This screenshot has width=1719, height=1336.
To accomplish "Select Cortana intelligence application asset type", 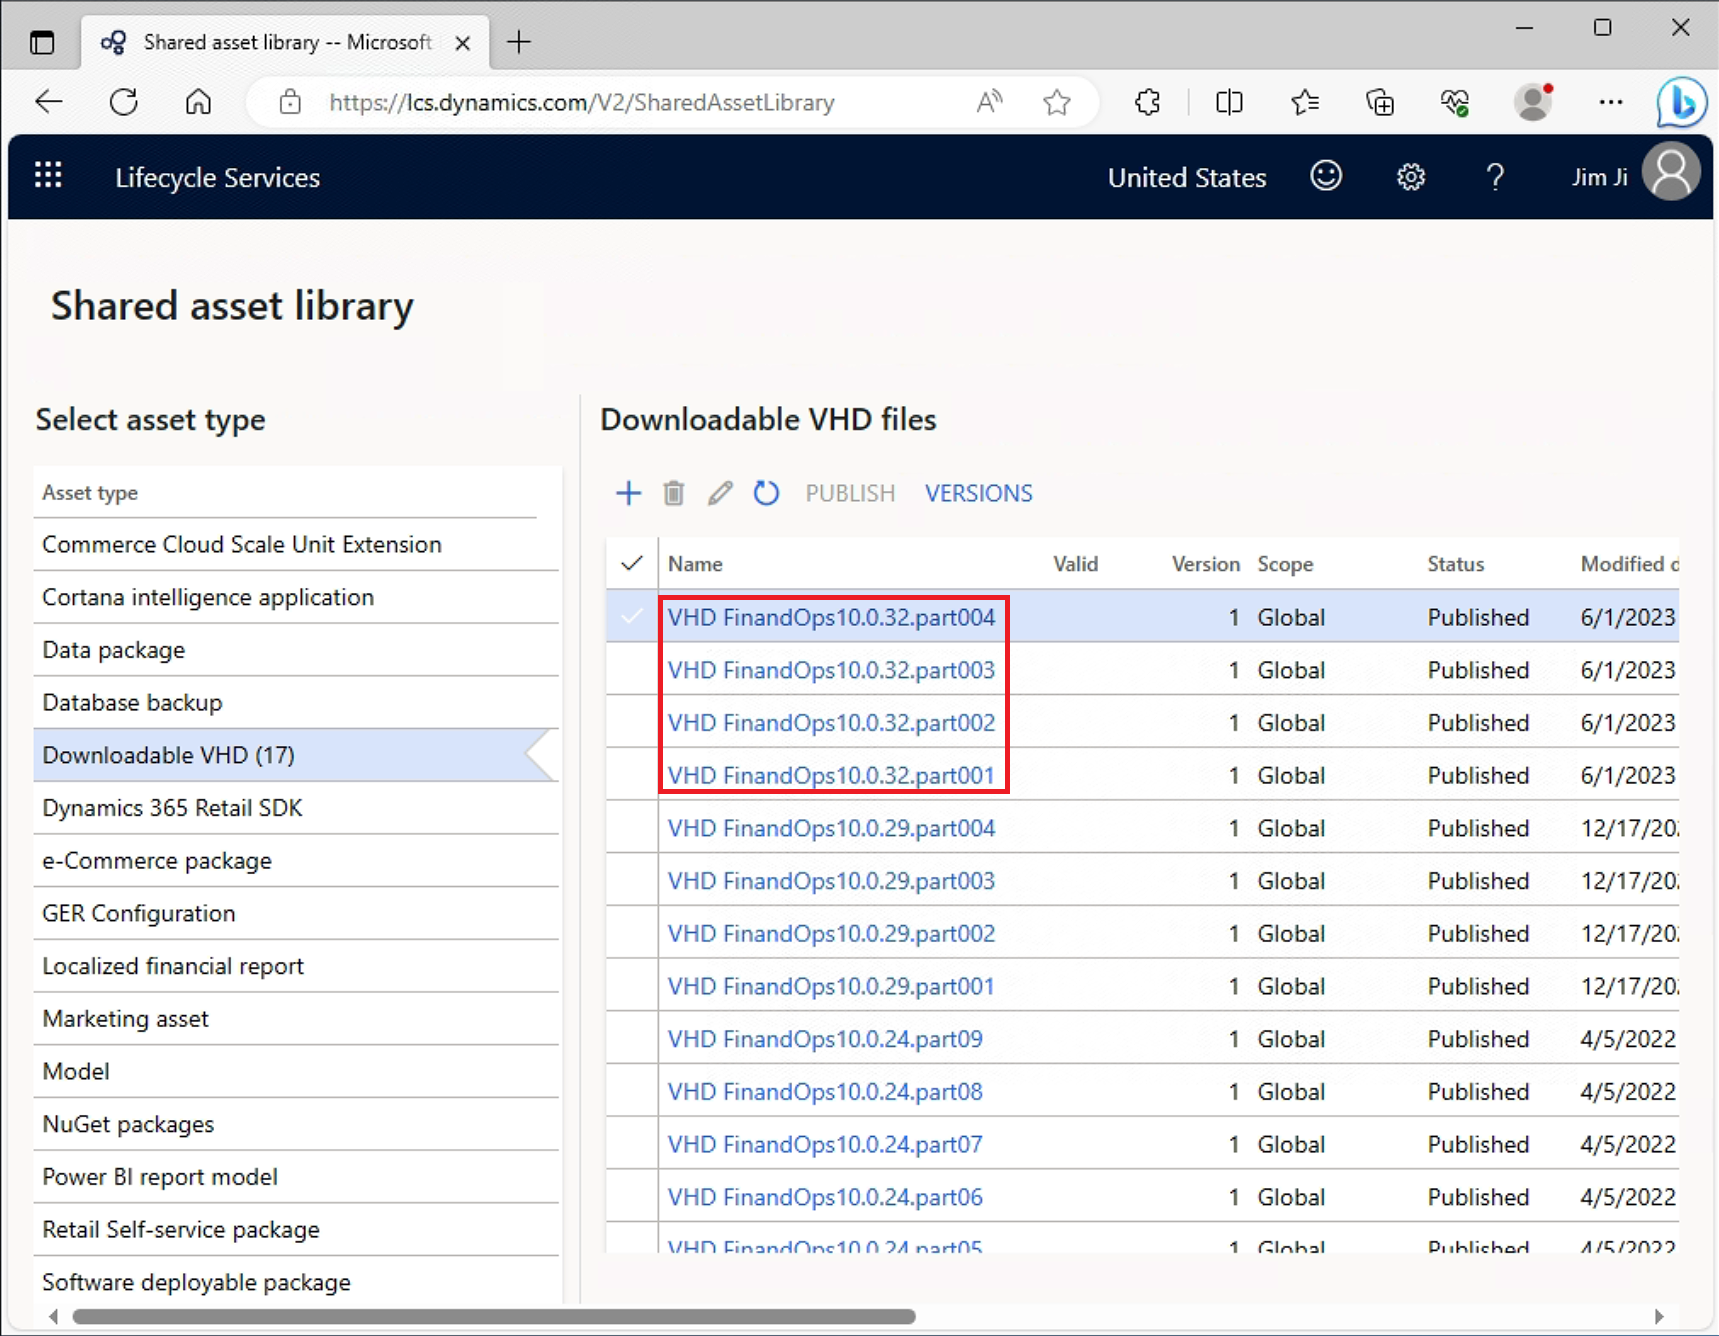I will [296, 597].
